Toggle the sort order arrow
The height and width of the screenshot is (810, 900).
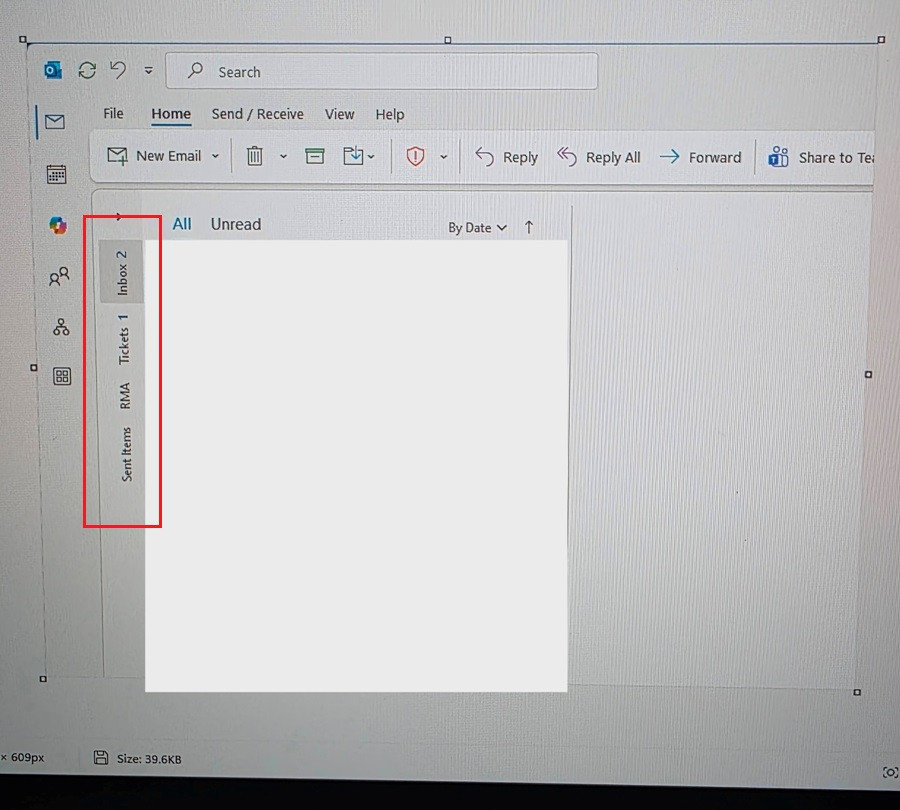529,227
